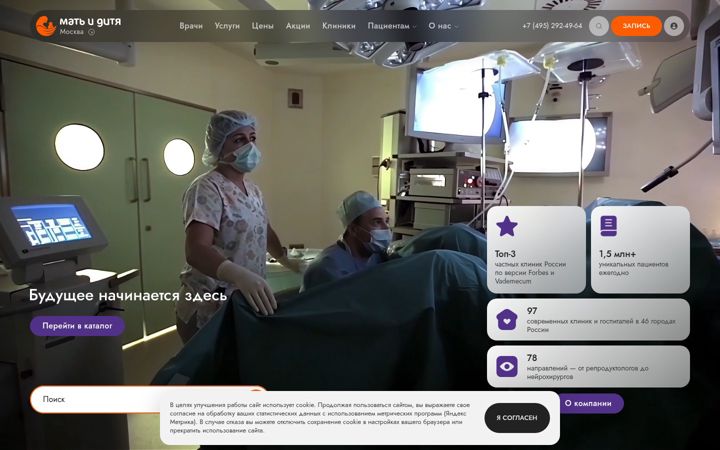Viewport: 720px width, 450px height.
Task: Click the Топ-3 частных клиник России card
Action: click(536, 250)
